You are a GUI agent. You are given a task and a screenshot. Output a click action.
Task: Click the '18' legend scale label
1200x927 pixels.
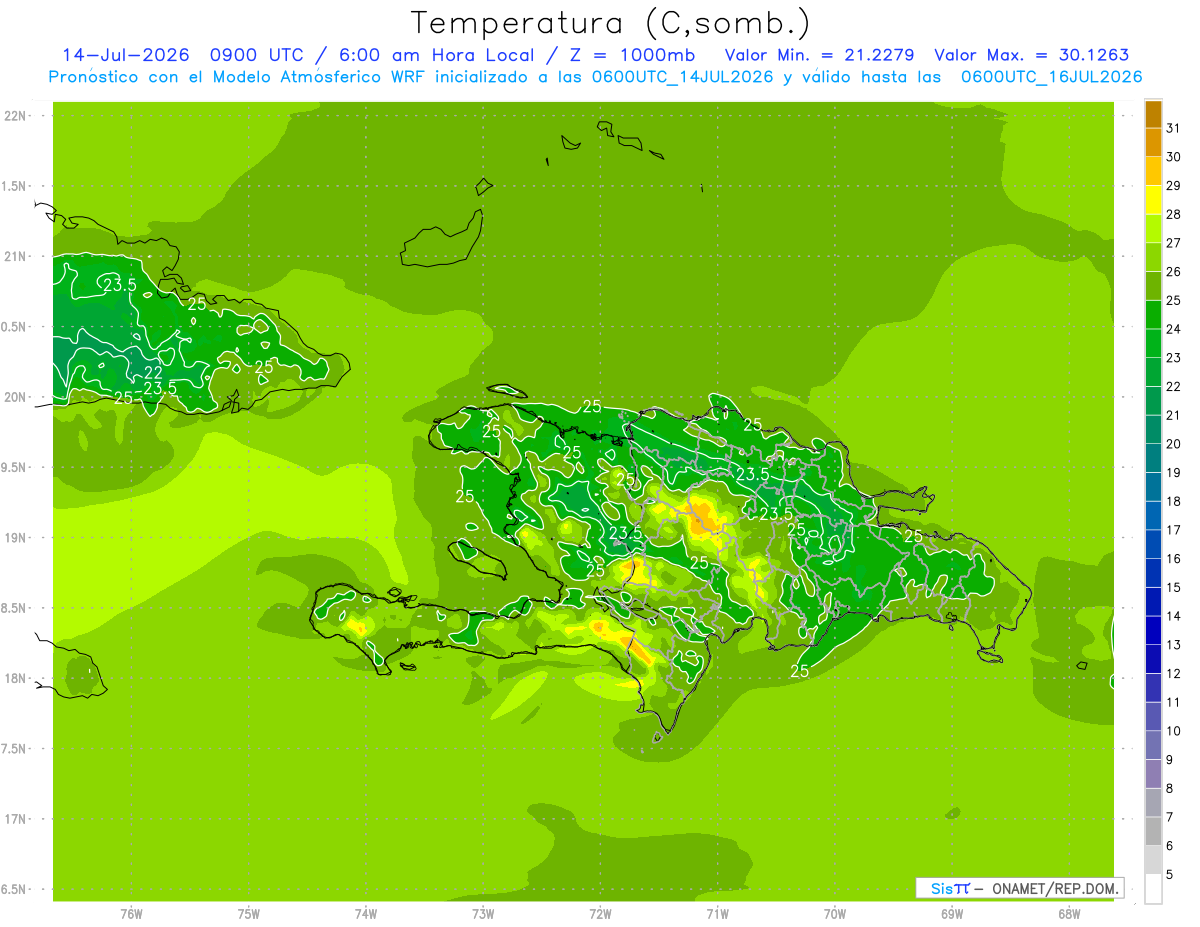point(1174,501)
